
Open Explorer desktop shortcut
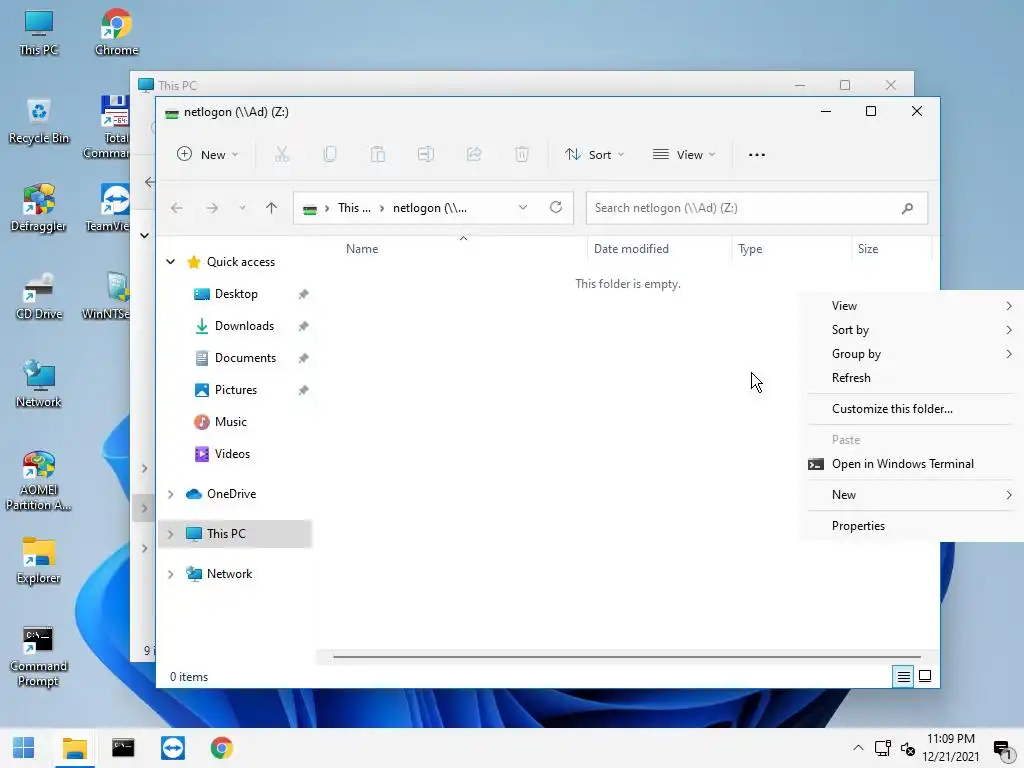[x=39, y=560]
